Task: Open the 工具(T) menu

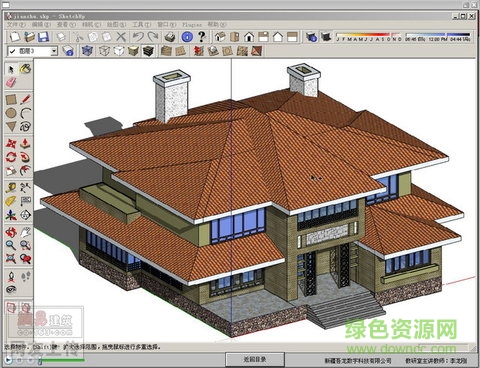Action: [142, 25]
